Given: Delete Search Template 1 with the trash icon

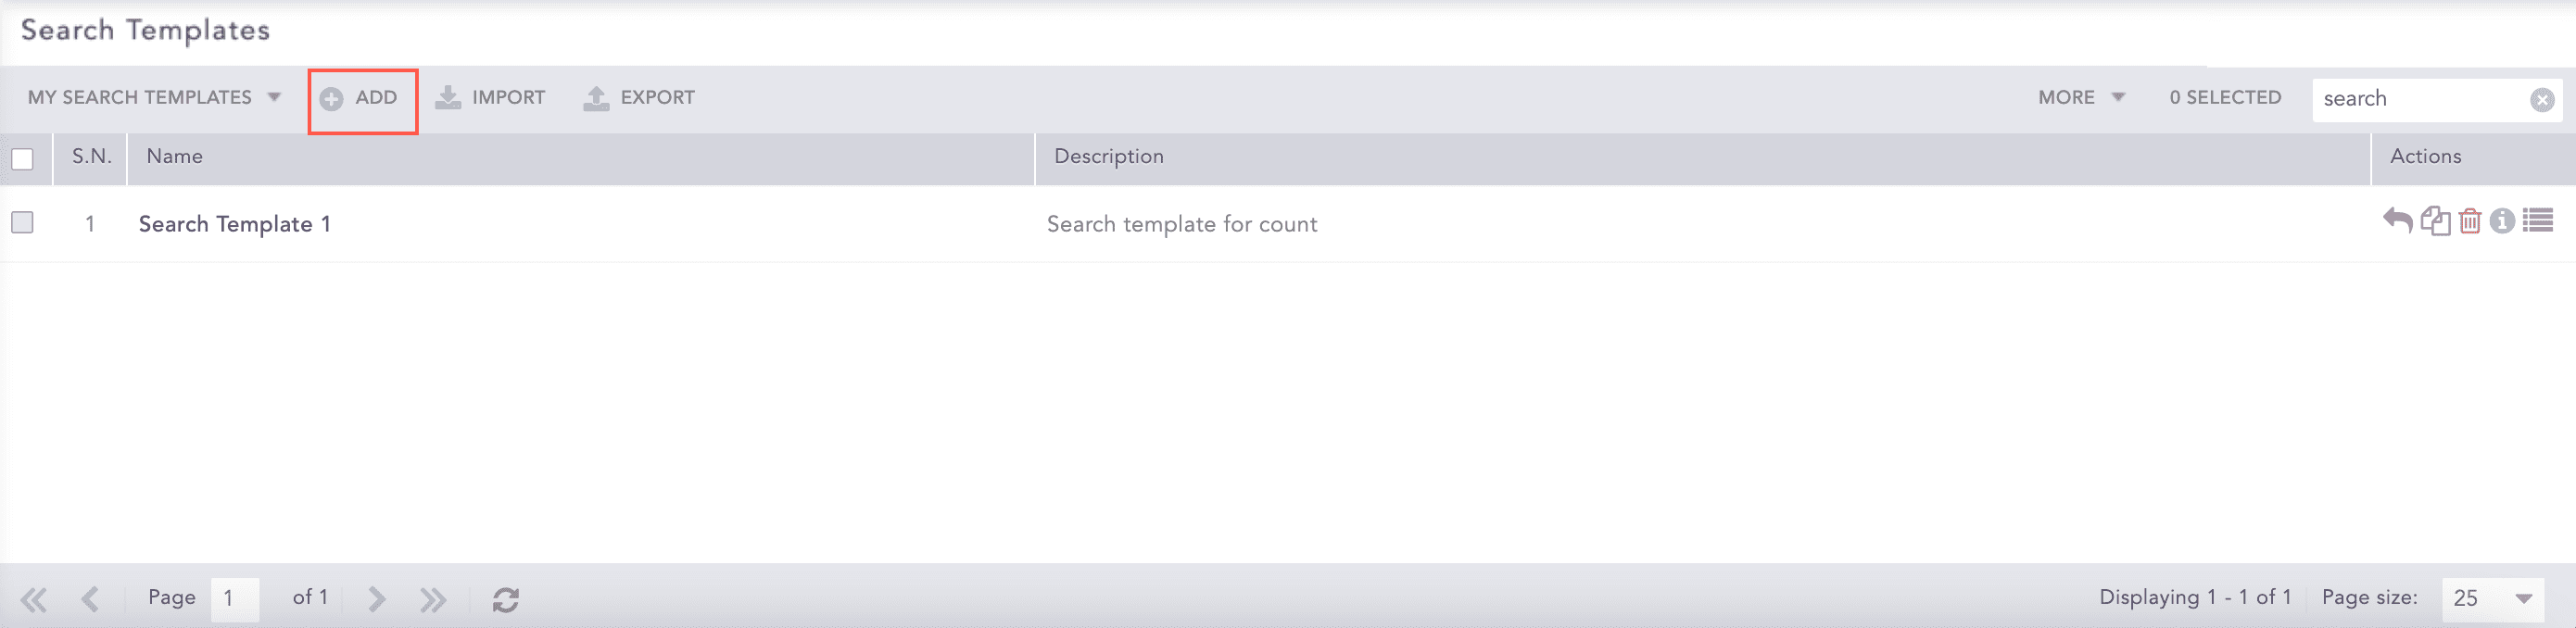Looking at the screenshot, I should 2470,220.
